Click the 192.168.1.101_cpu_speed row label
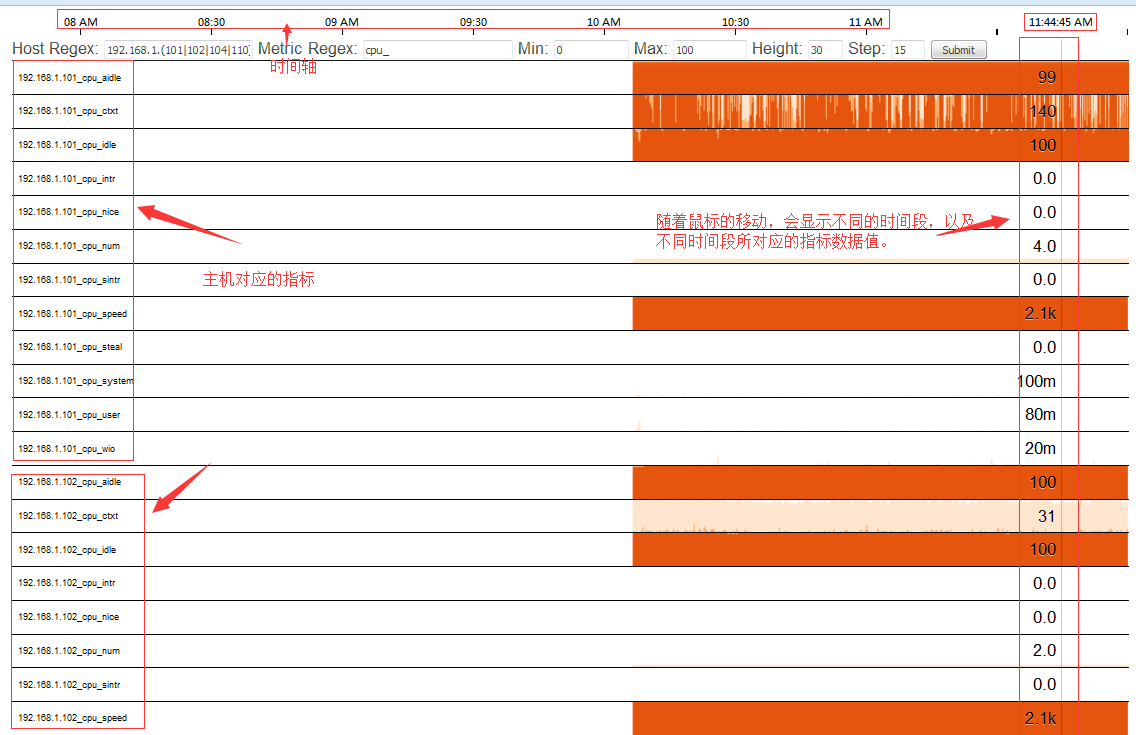The image size is (1136, 735). click(x=72, y=314)
